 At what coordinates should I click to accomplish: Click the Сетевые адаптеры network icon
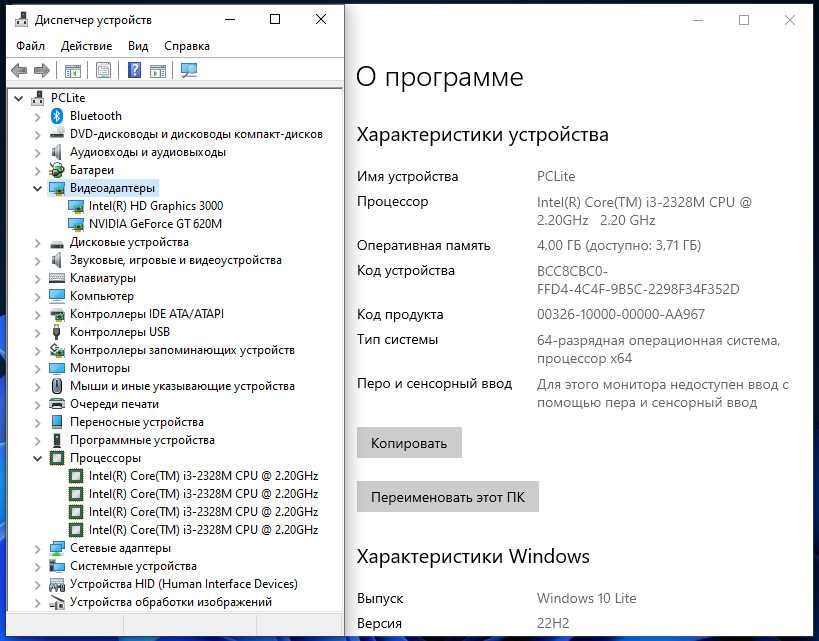tap(56, 548)
